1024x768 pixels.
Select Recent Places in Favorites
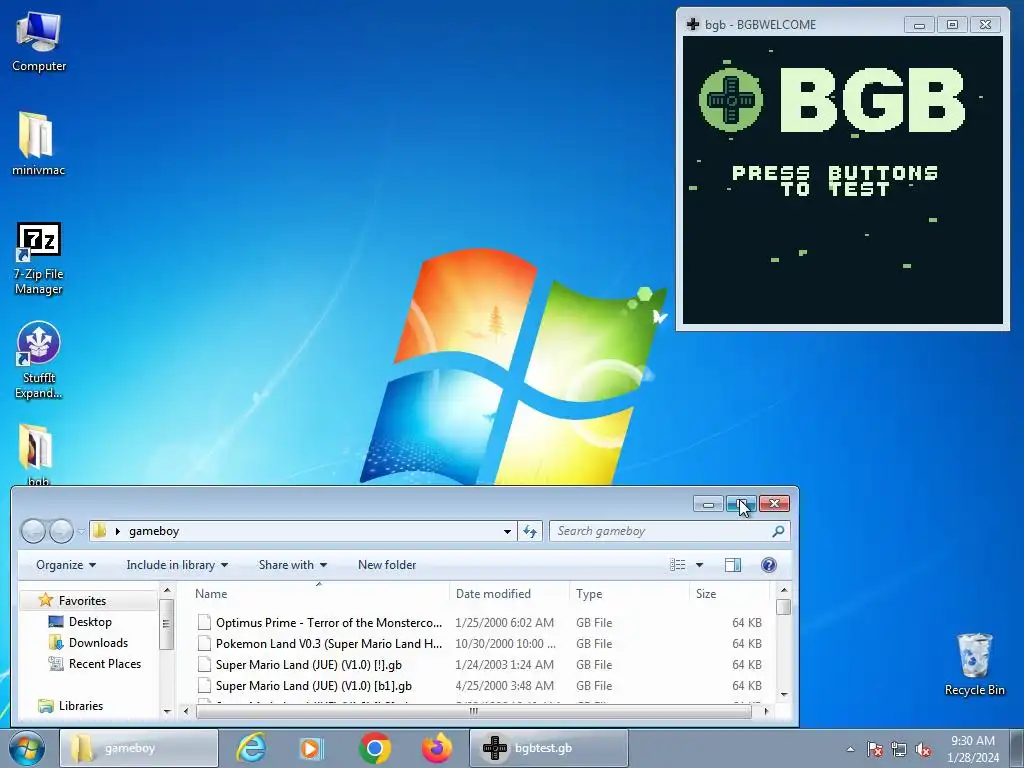pyautogui.click(x=104, y=664)
